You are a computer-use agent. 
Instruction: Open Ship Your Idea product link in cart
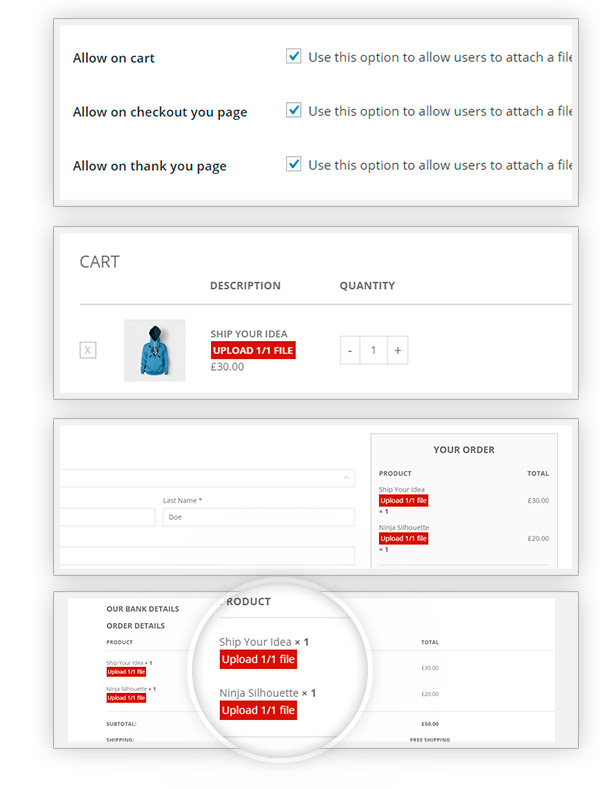tap(246, 334)
